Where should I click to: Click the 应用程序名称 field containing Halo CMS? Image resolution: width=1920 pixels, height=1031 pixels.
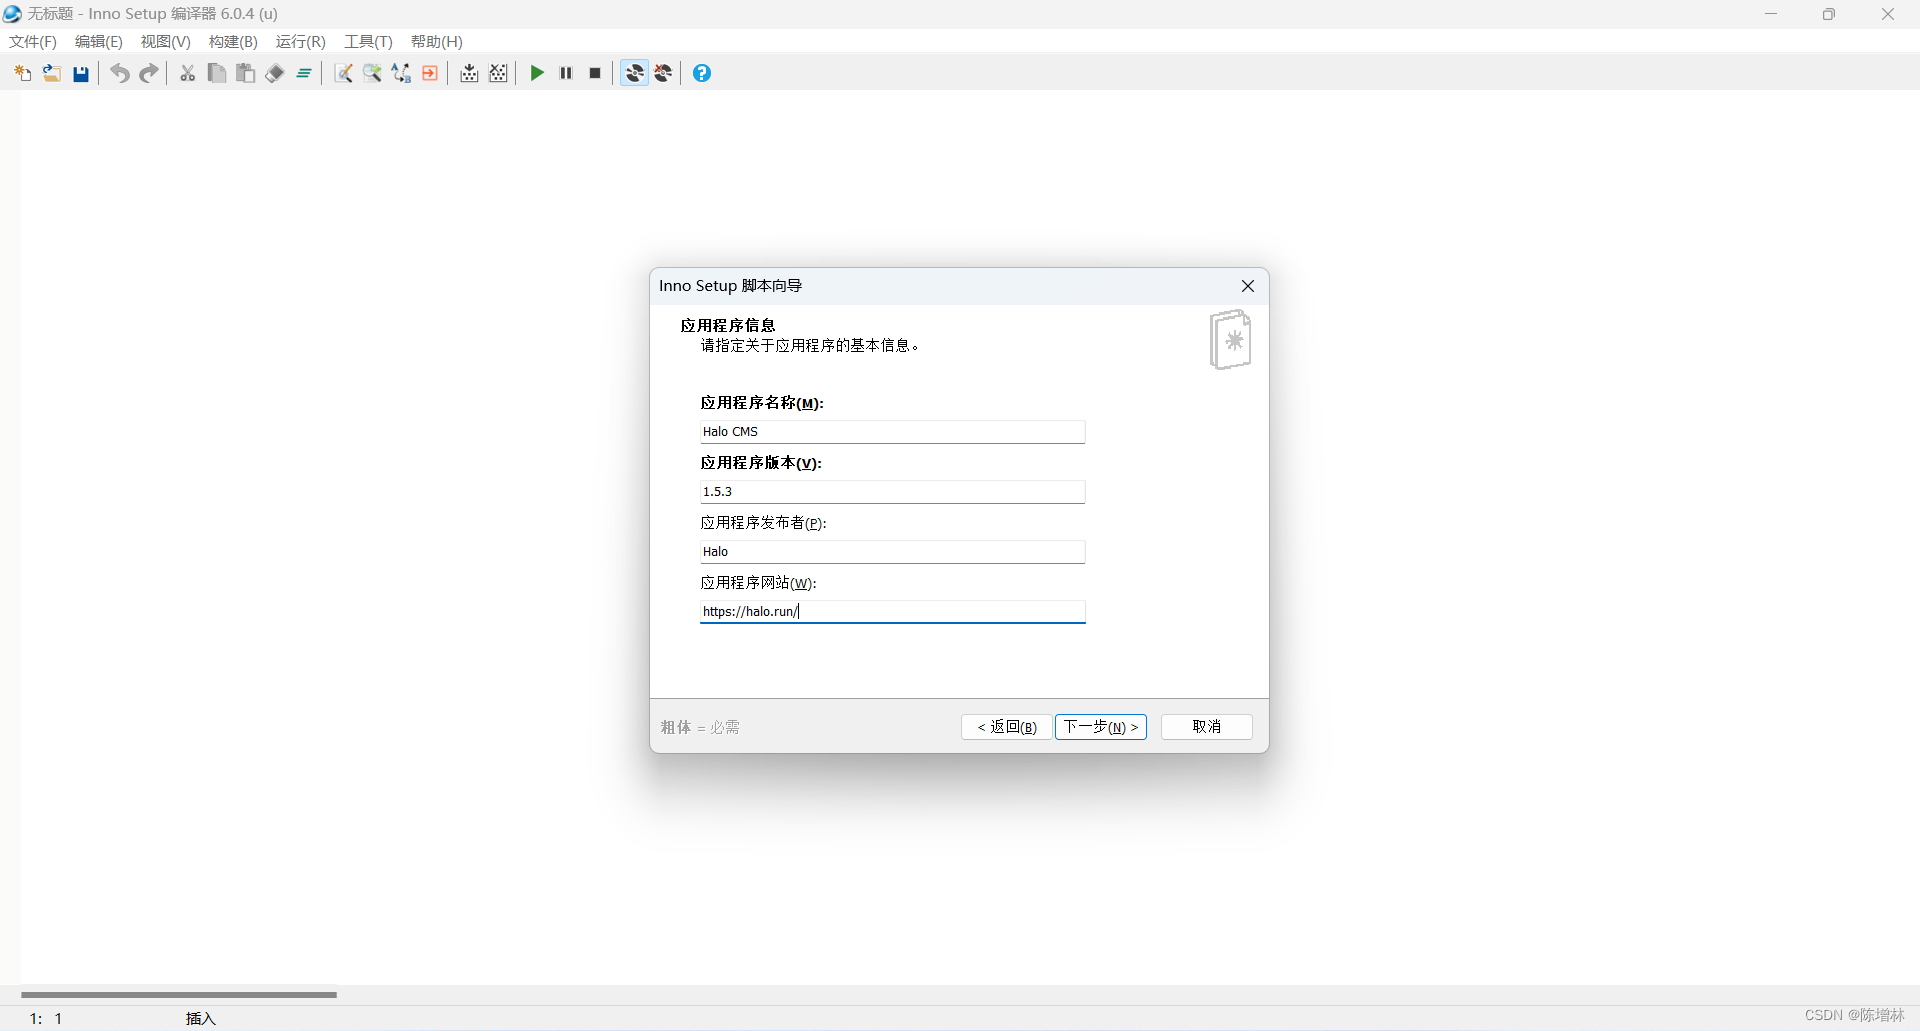892,432
